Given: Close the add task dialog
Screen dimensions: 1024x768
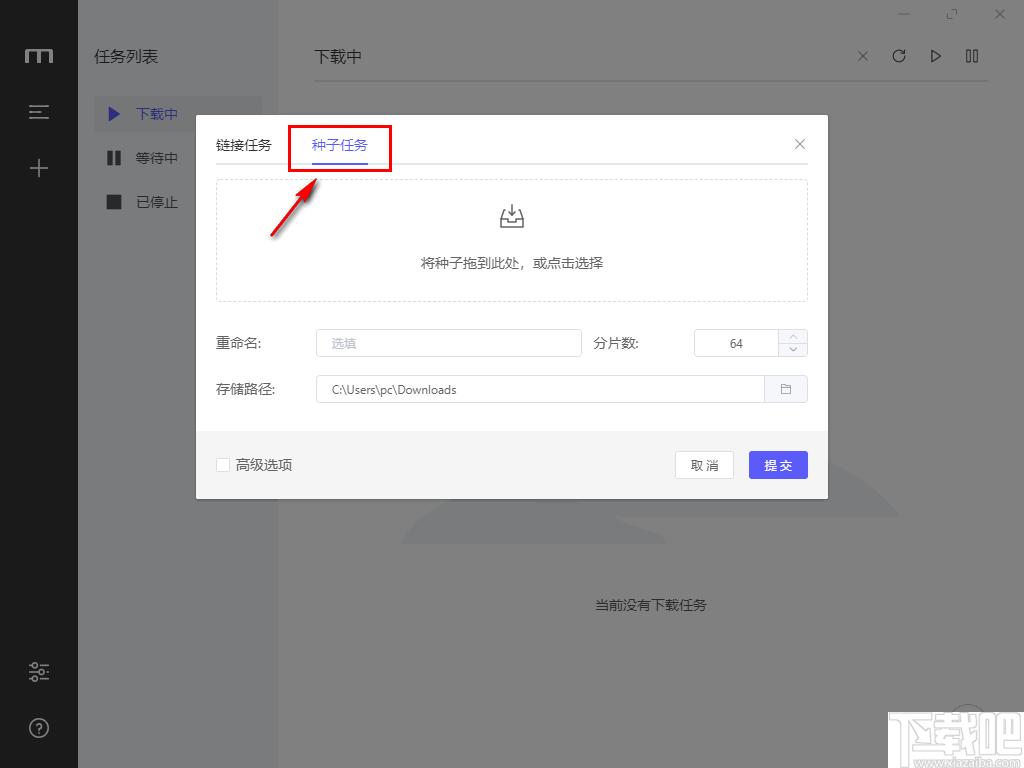Looking at the screenshot, I should click(799, 144).
